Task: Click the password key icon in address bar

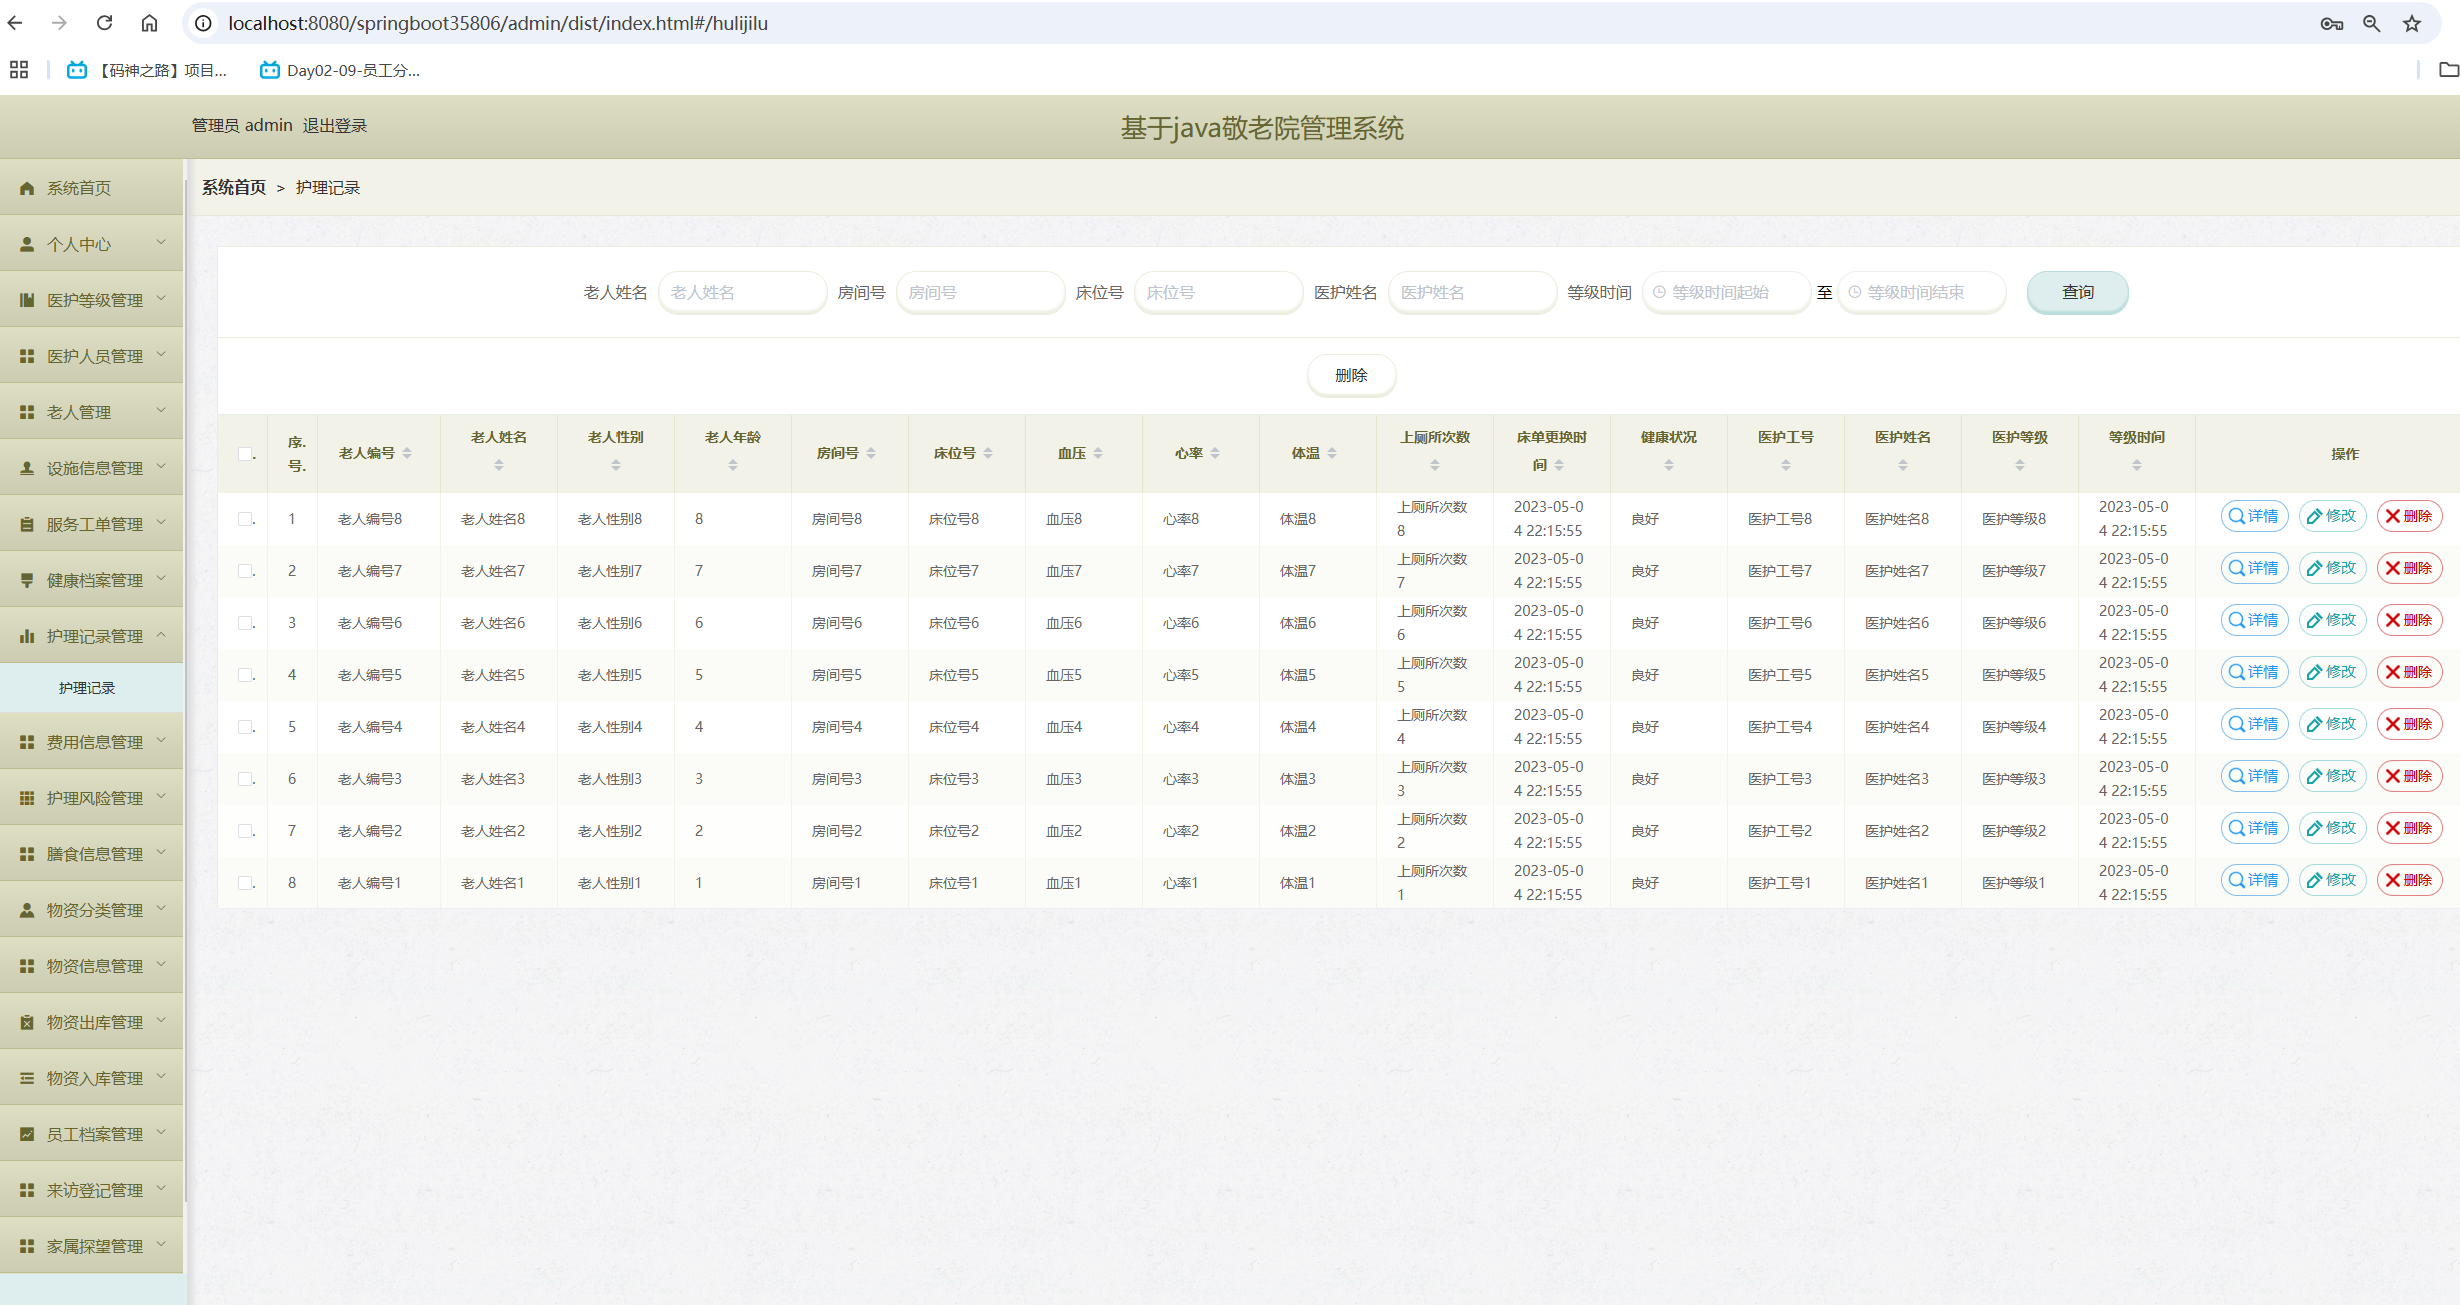Action: pyautogui.click(x=2331, y=23)
